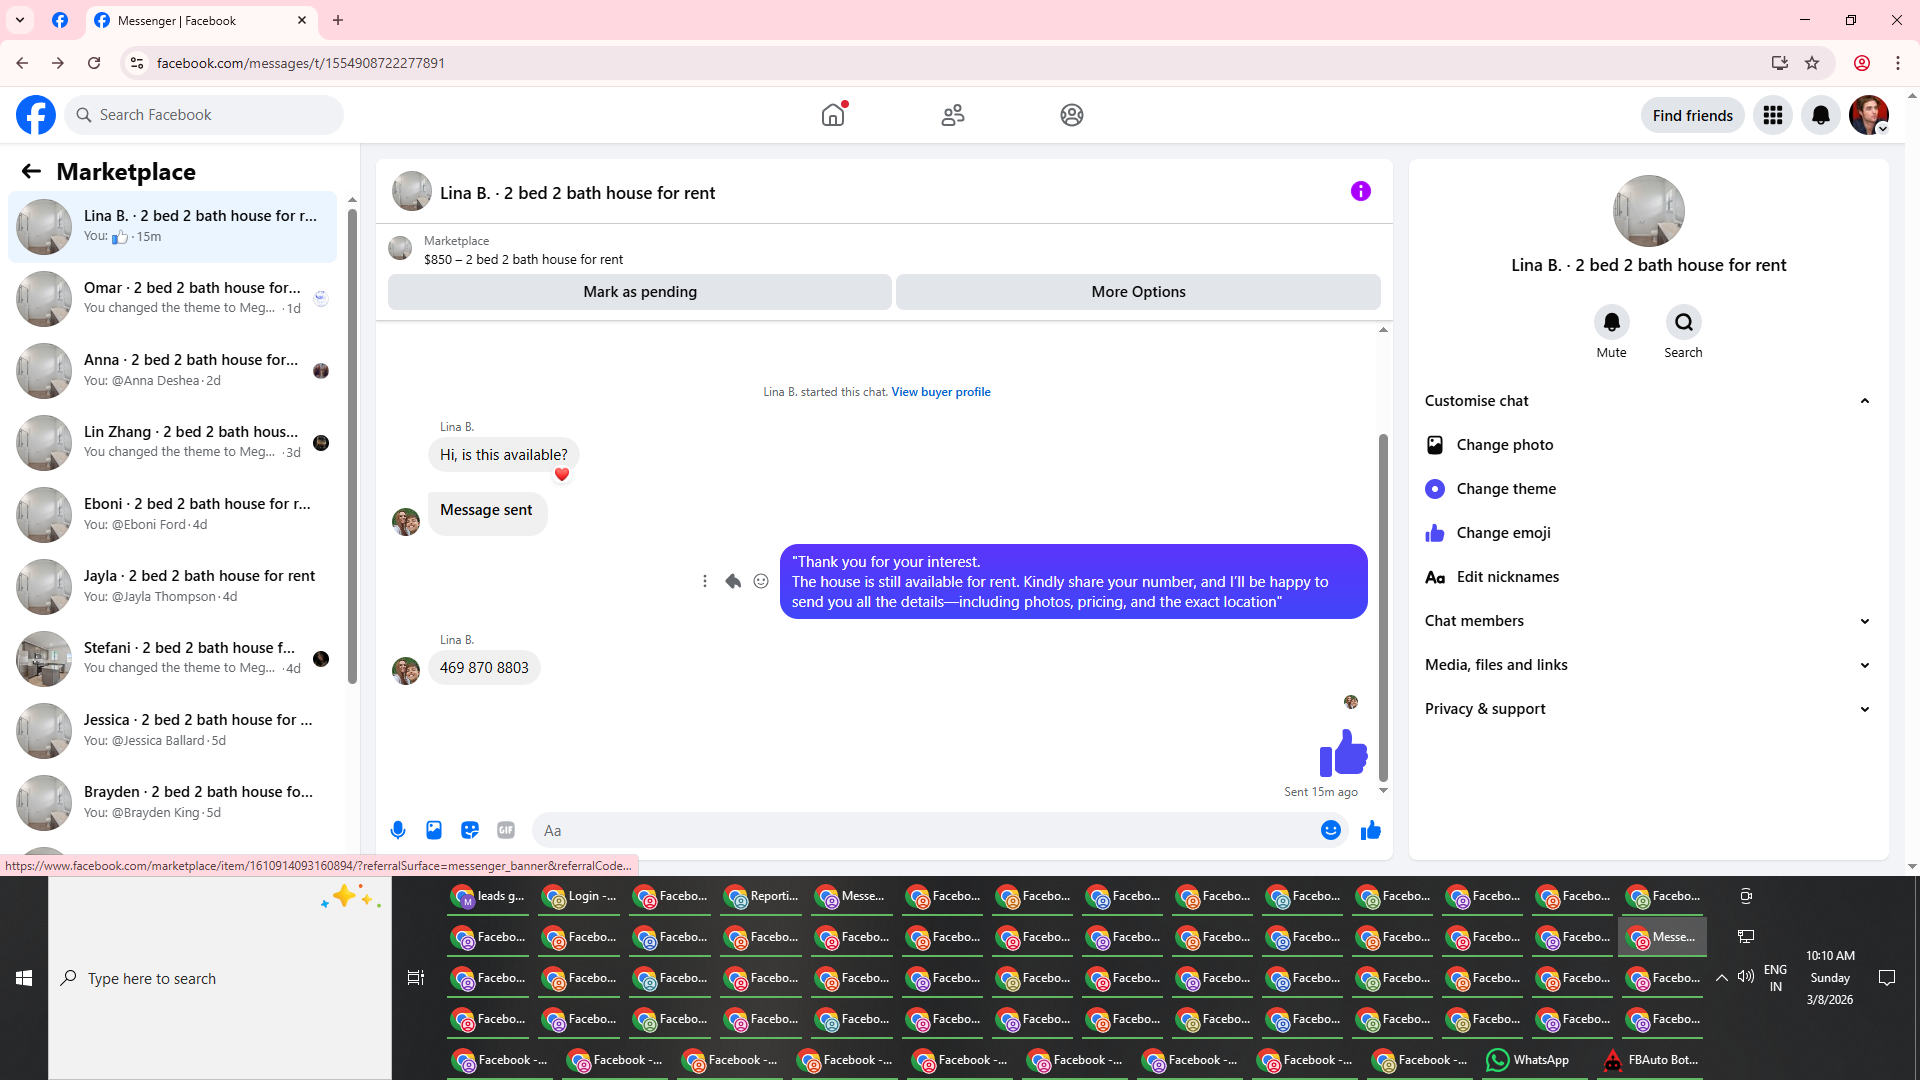
Task: Open the sticker picker icon
Action: pyautogui.click(x=470, y=830)
